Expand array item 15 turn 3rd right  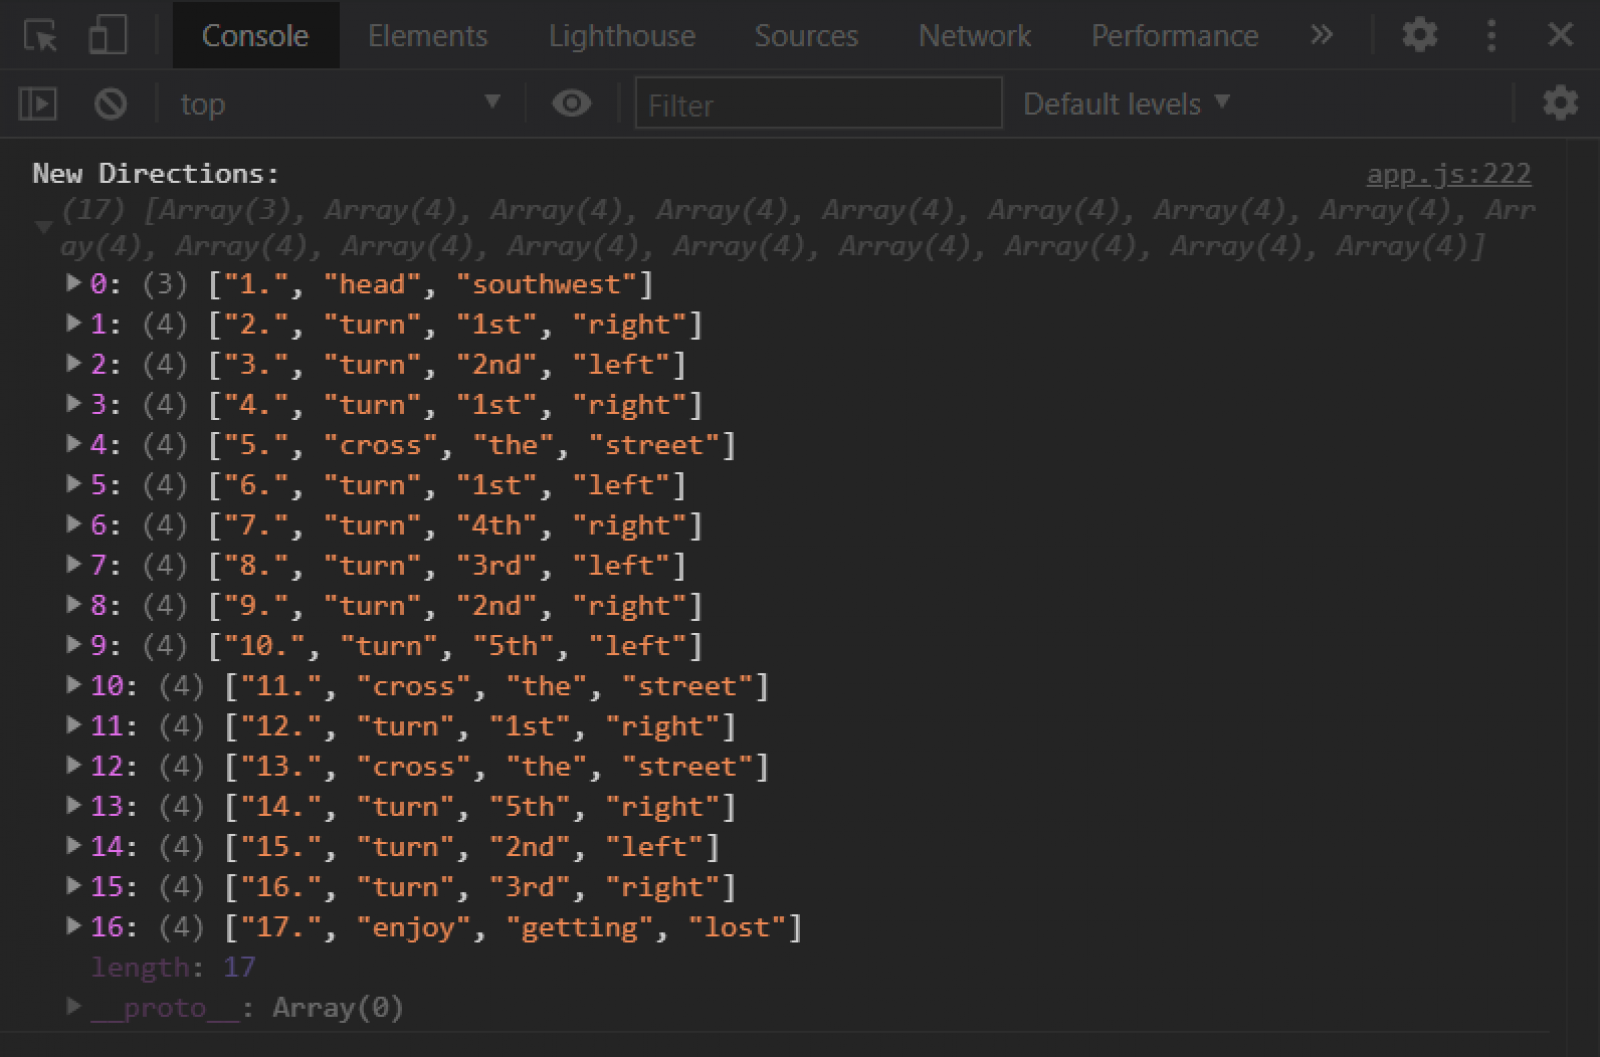tap(73, 885)
